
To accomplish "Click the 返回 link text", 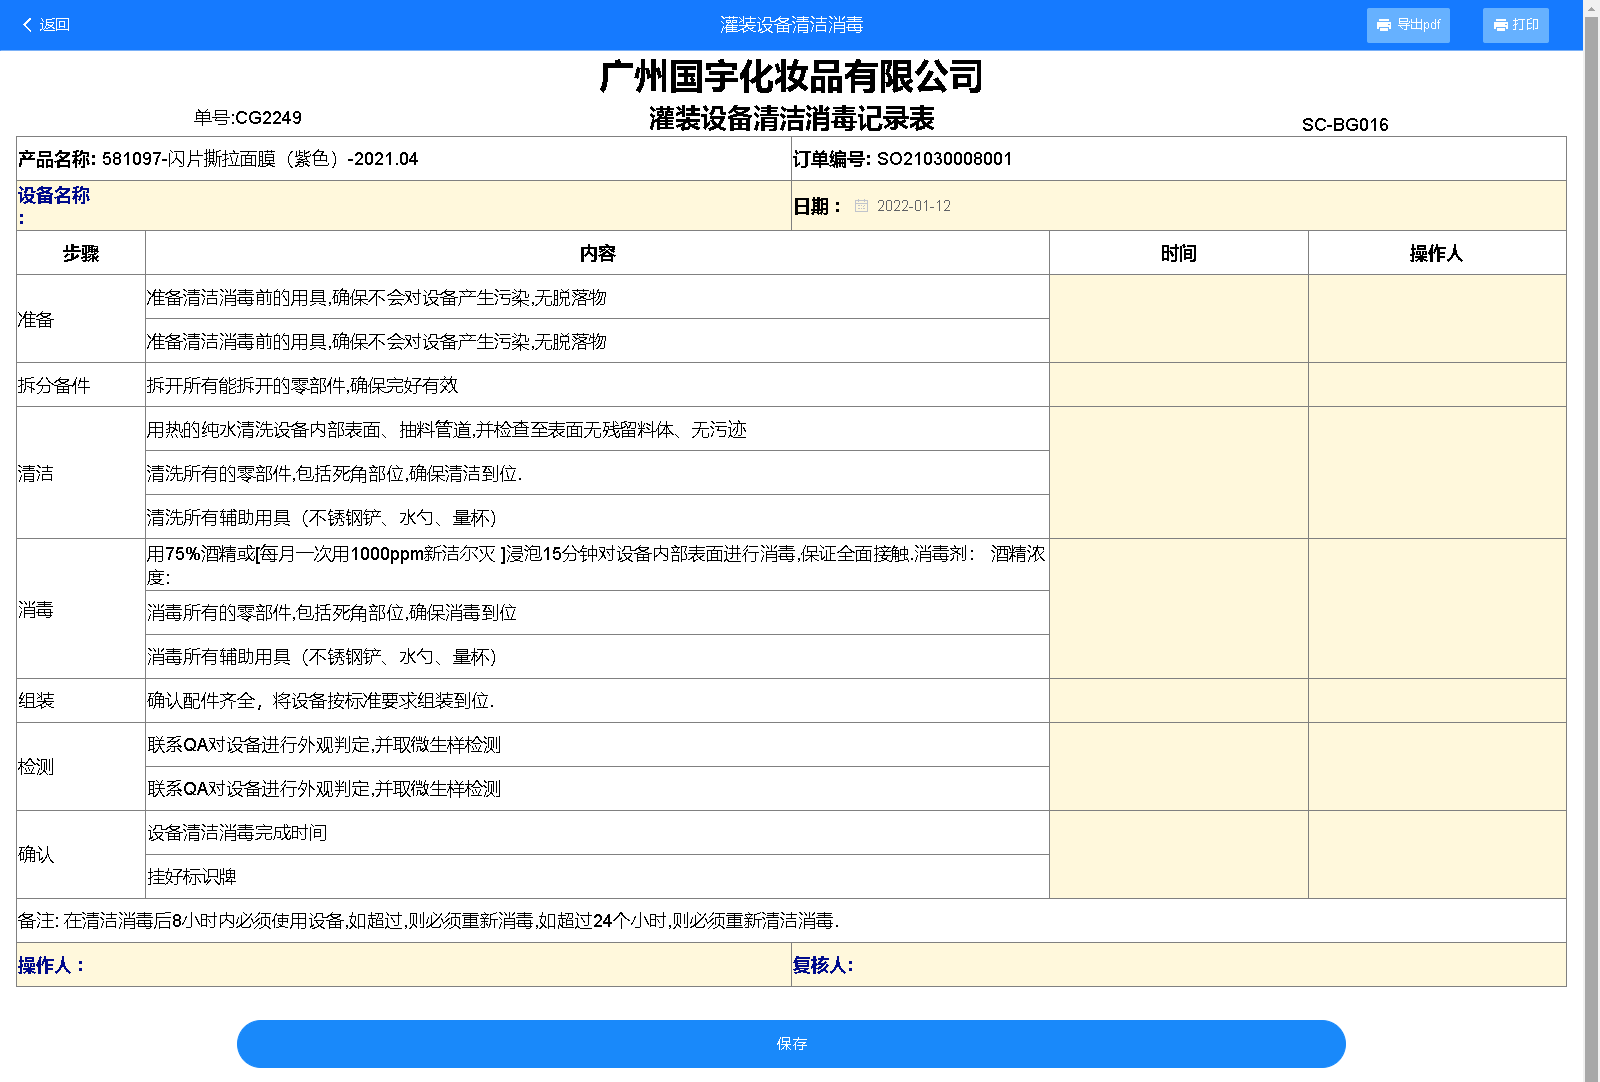I will pyautogui.click(x=55, y=25).
